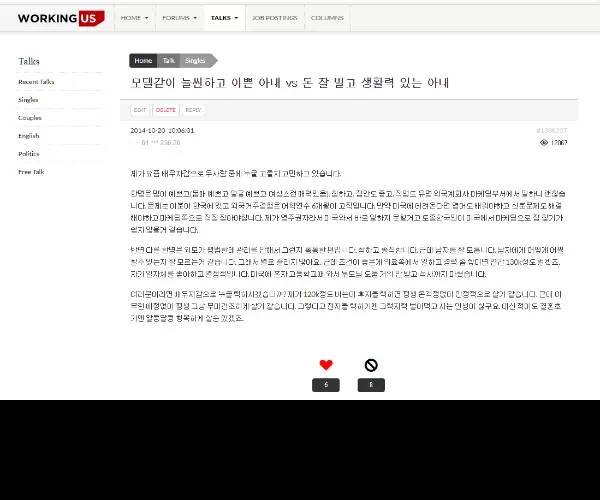Go to Talk breadcrumb
The height and width of the screenshot is (500, 600).
point(169,60)
